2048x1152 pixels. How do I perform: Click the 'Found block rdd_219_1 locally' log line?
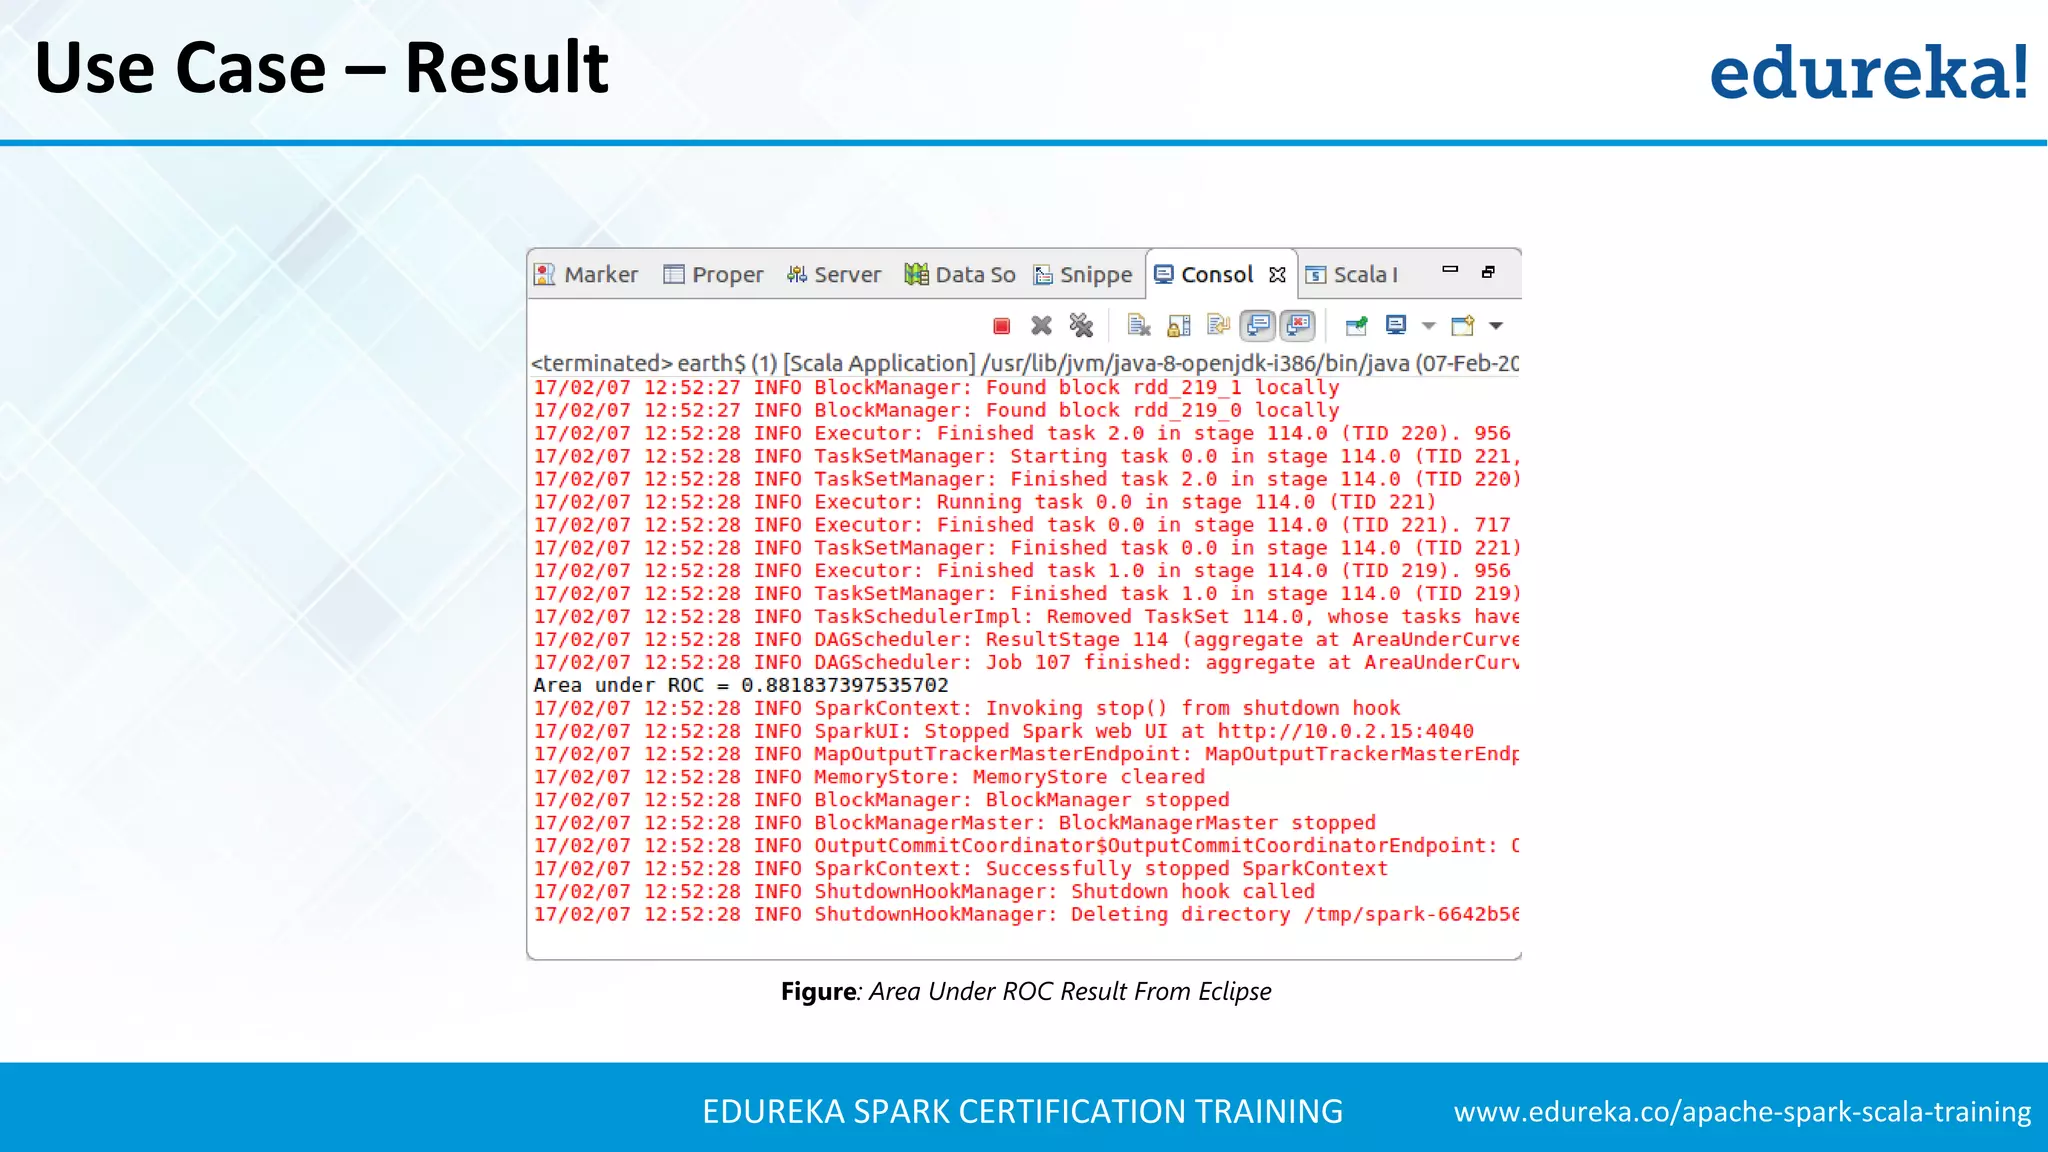pos(936,388)
